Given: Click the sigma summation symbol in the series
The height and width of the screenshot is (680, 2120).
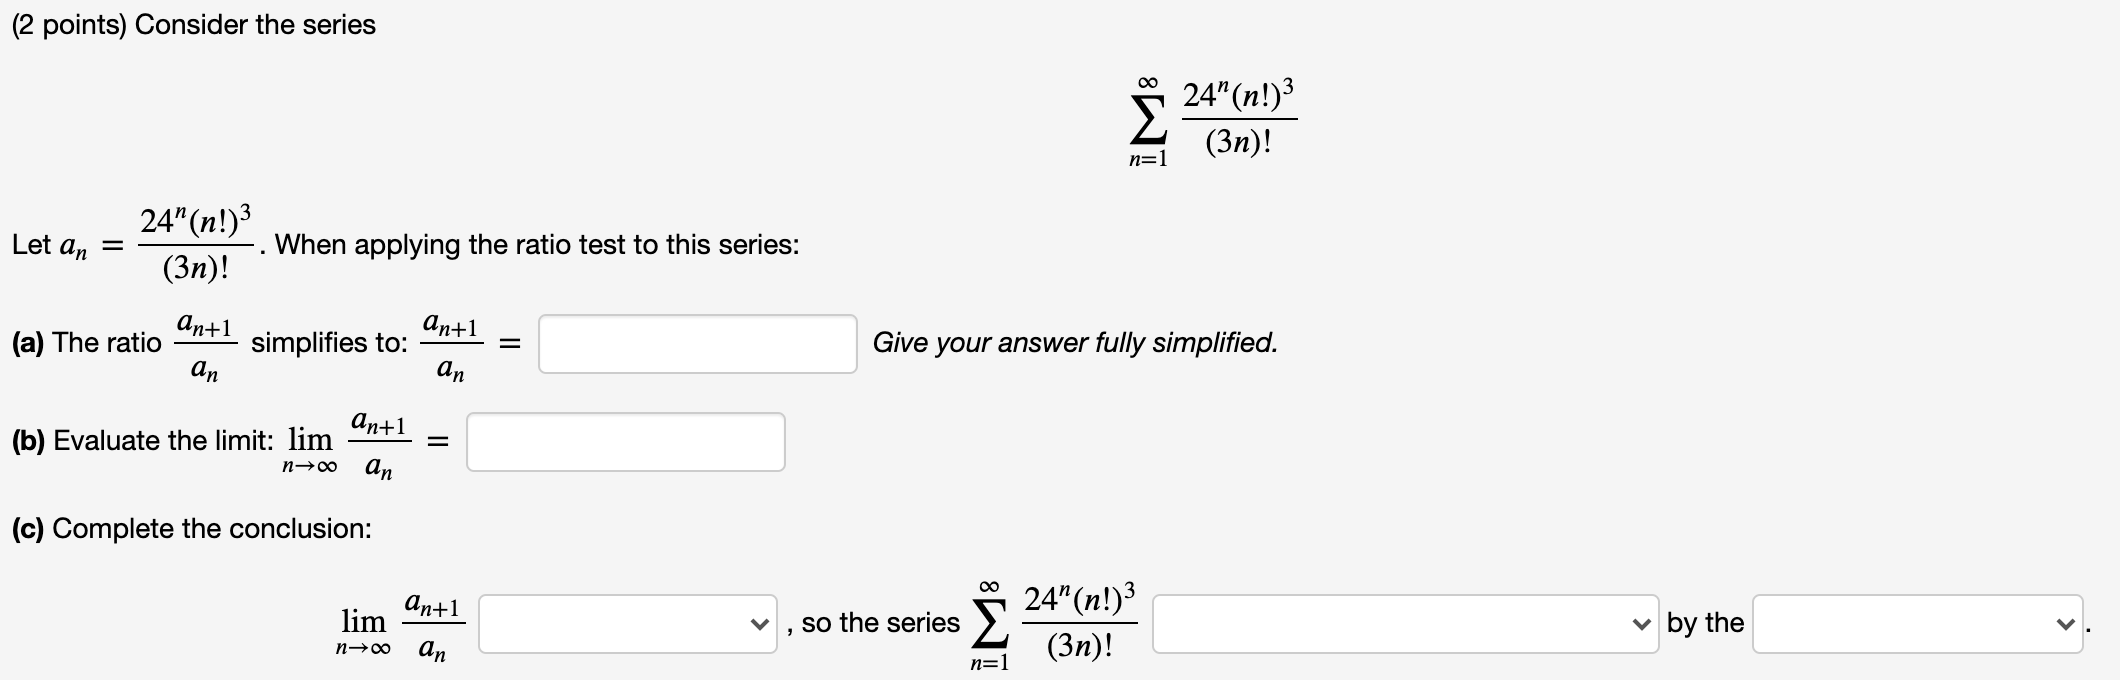Looking at the screenshot, I should tap(1148, 118).
